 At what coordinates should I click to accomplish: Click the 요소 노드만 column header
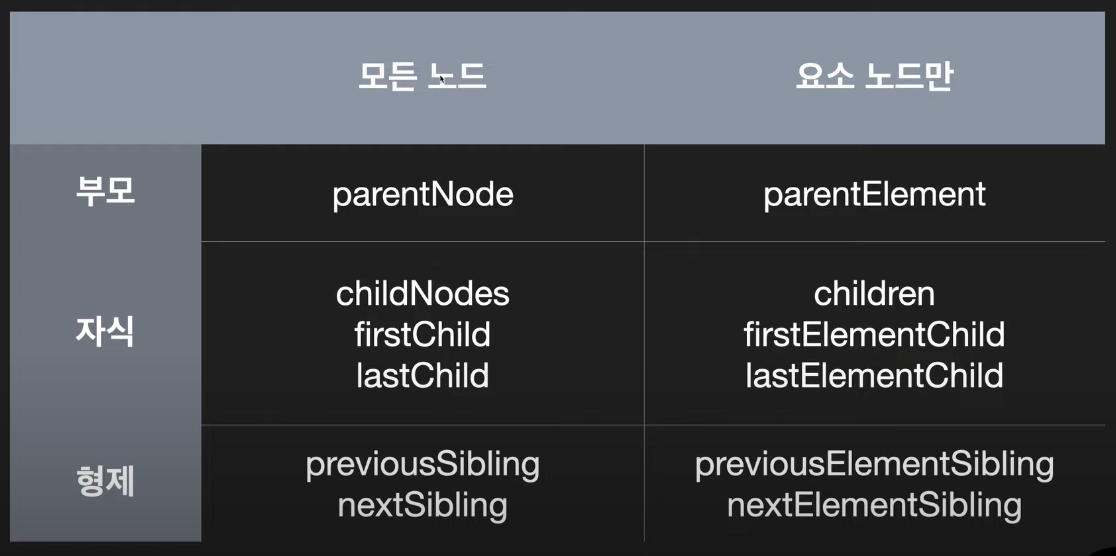pos(874,77)
